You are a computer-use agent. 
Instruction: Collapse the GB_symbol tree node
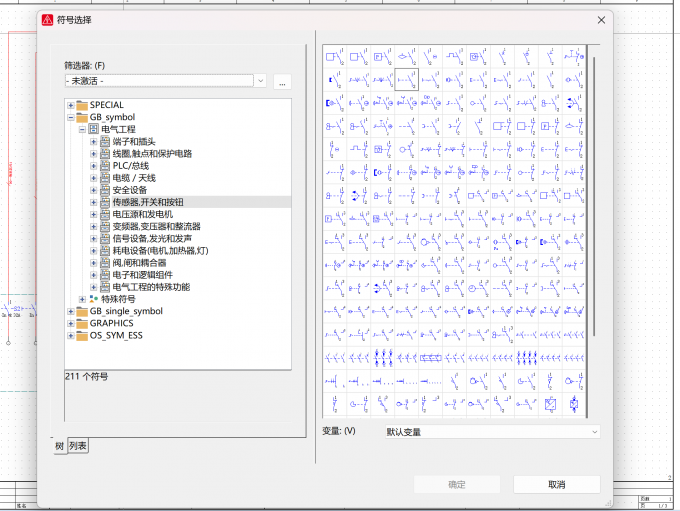[x=71, y=117]
